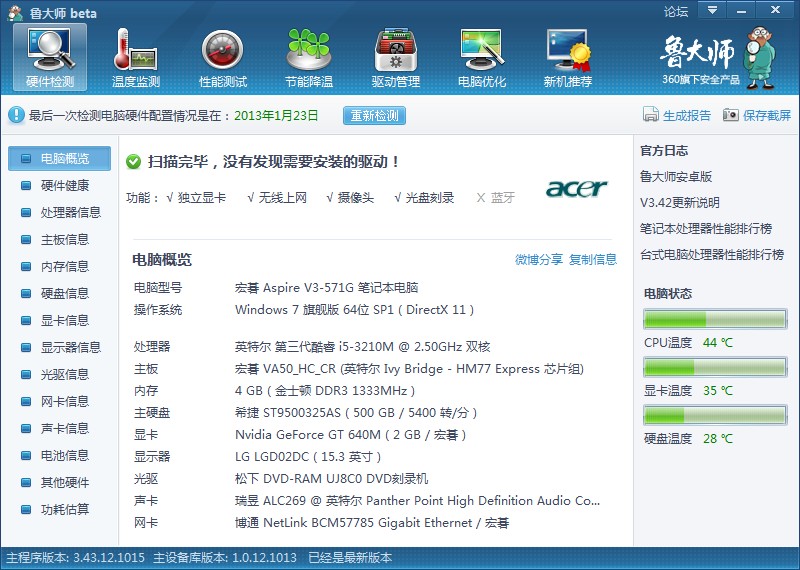Open the 论坛 forum link
800x570 pixels.
click(x=676, y=12)
